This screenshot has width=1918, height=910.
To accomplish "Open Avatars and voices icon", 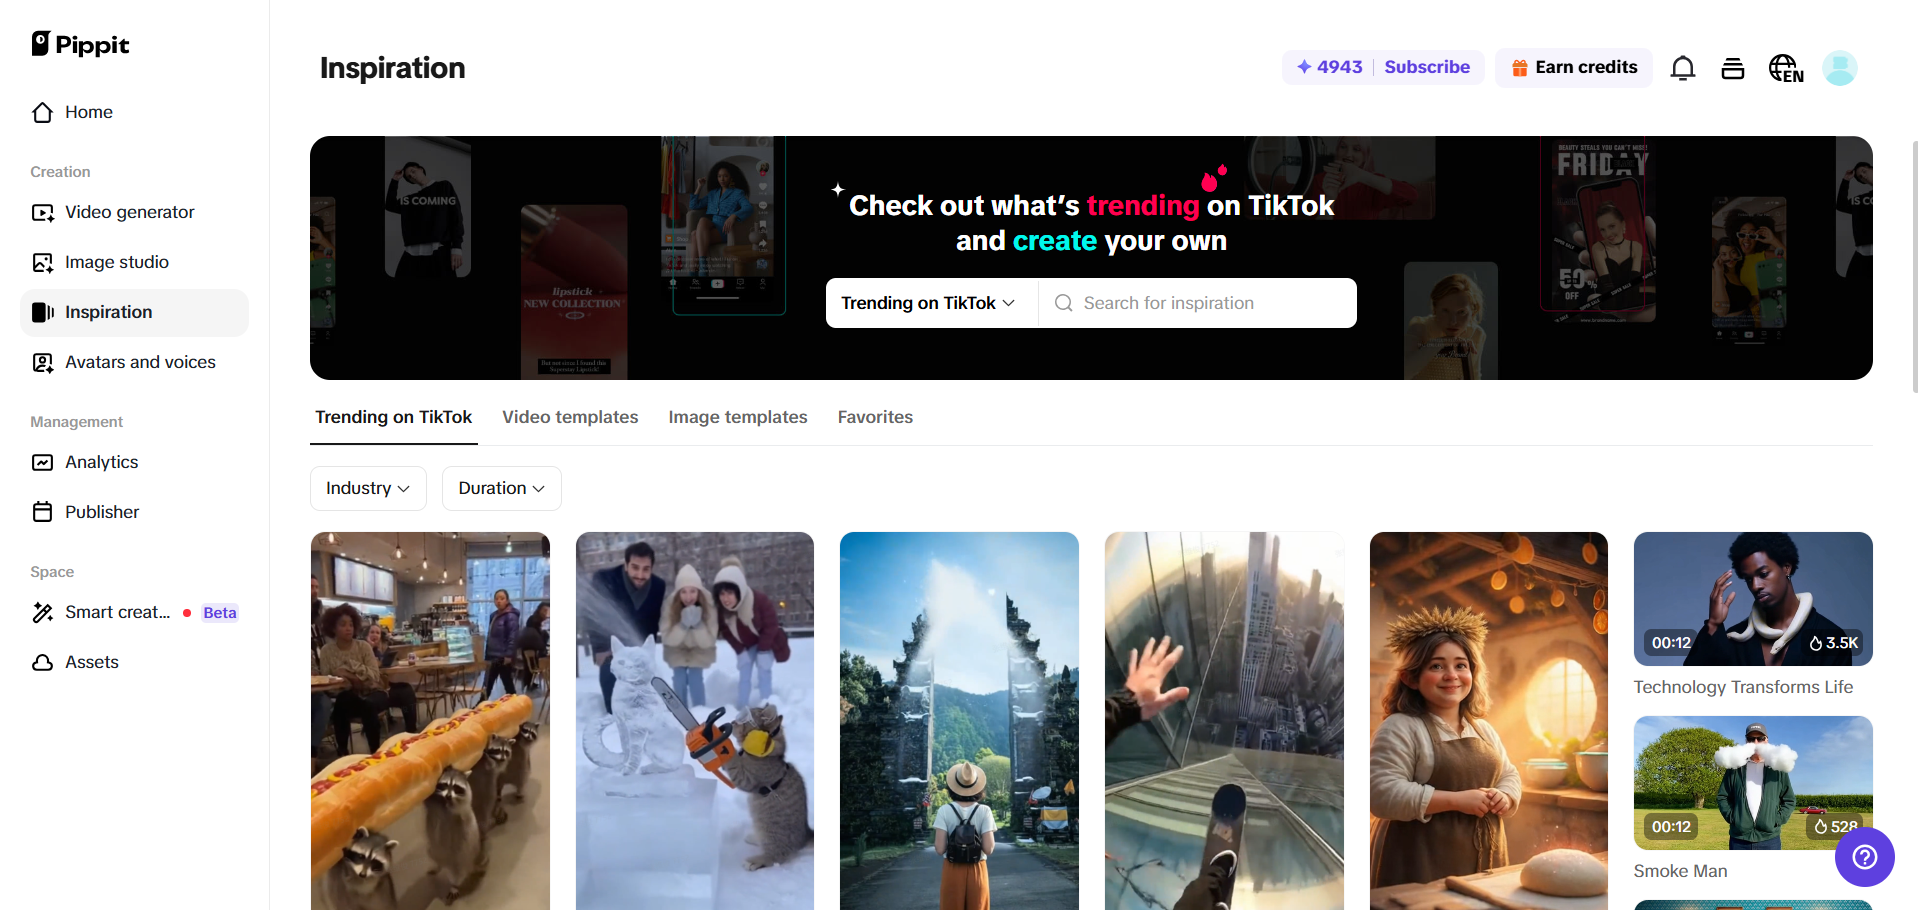I will pos(42,362).
